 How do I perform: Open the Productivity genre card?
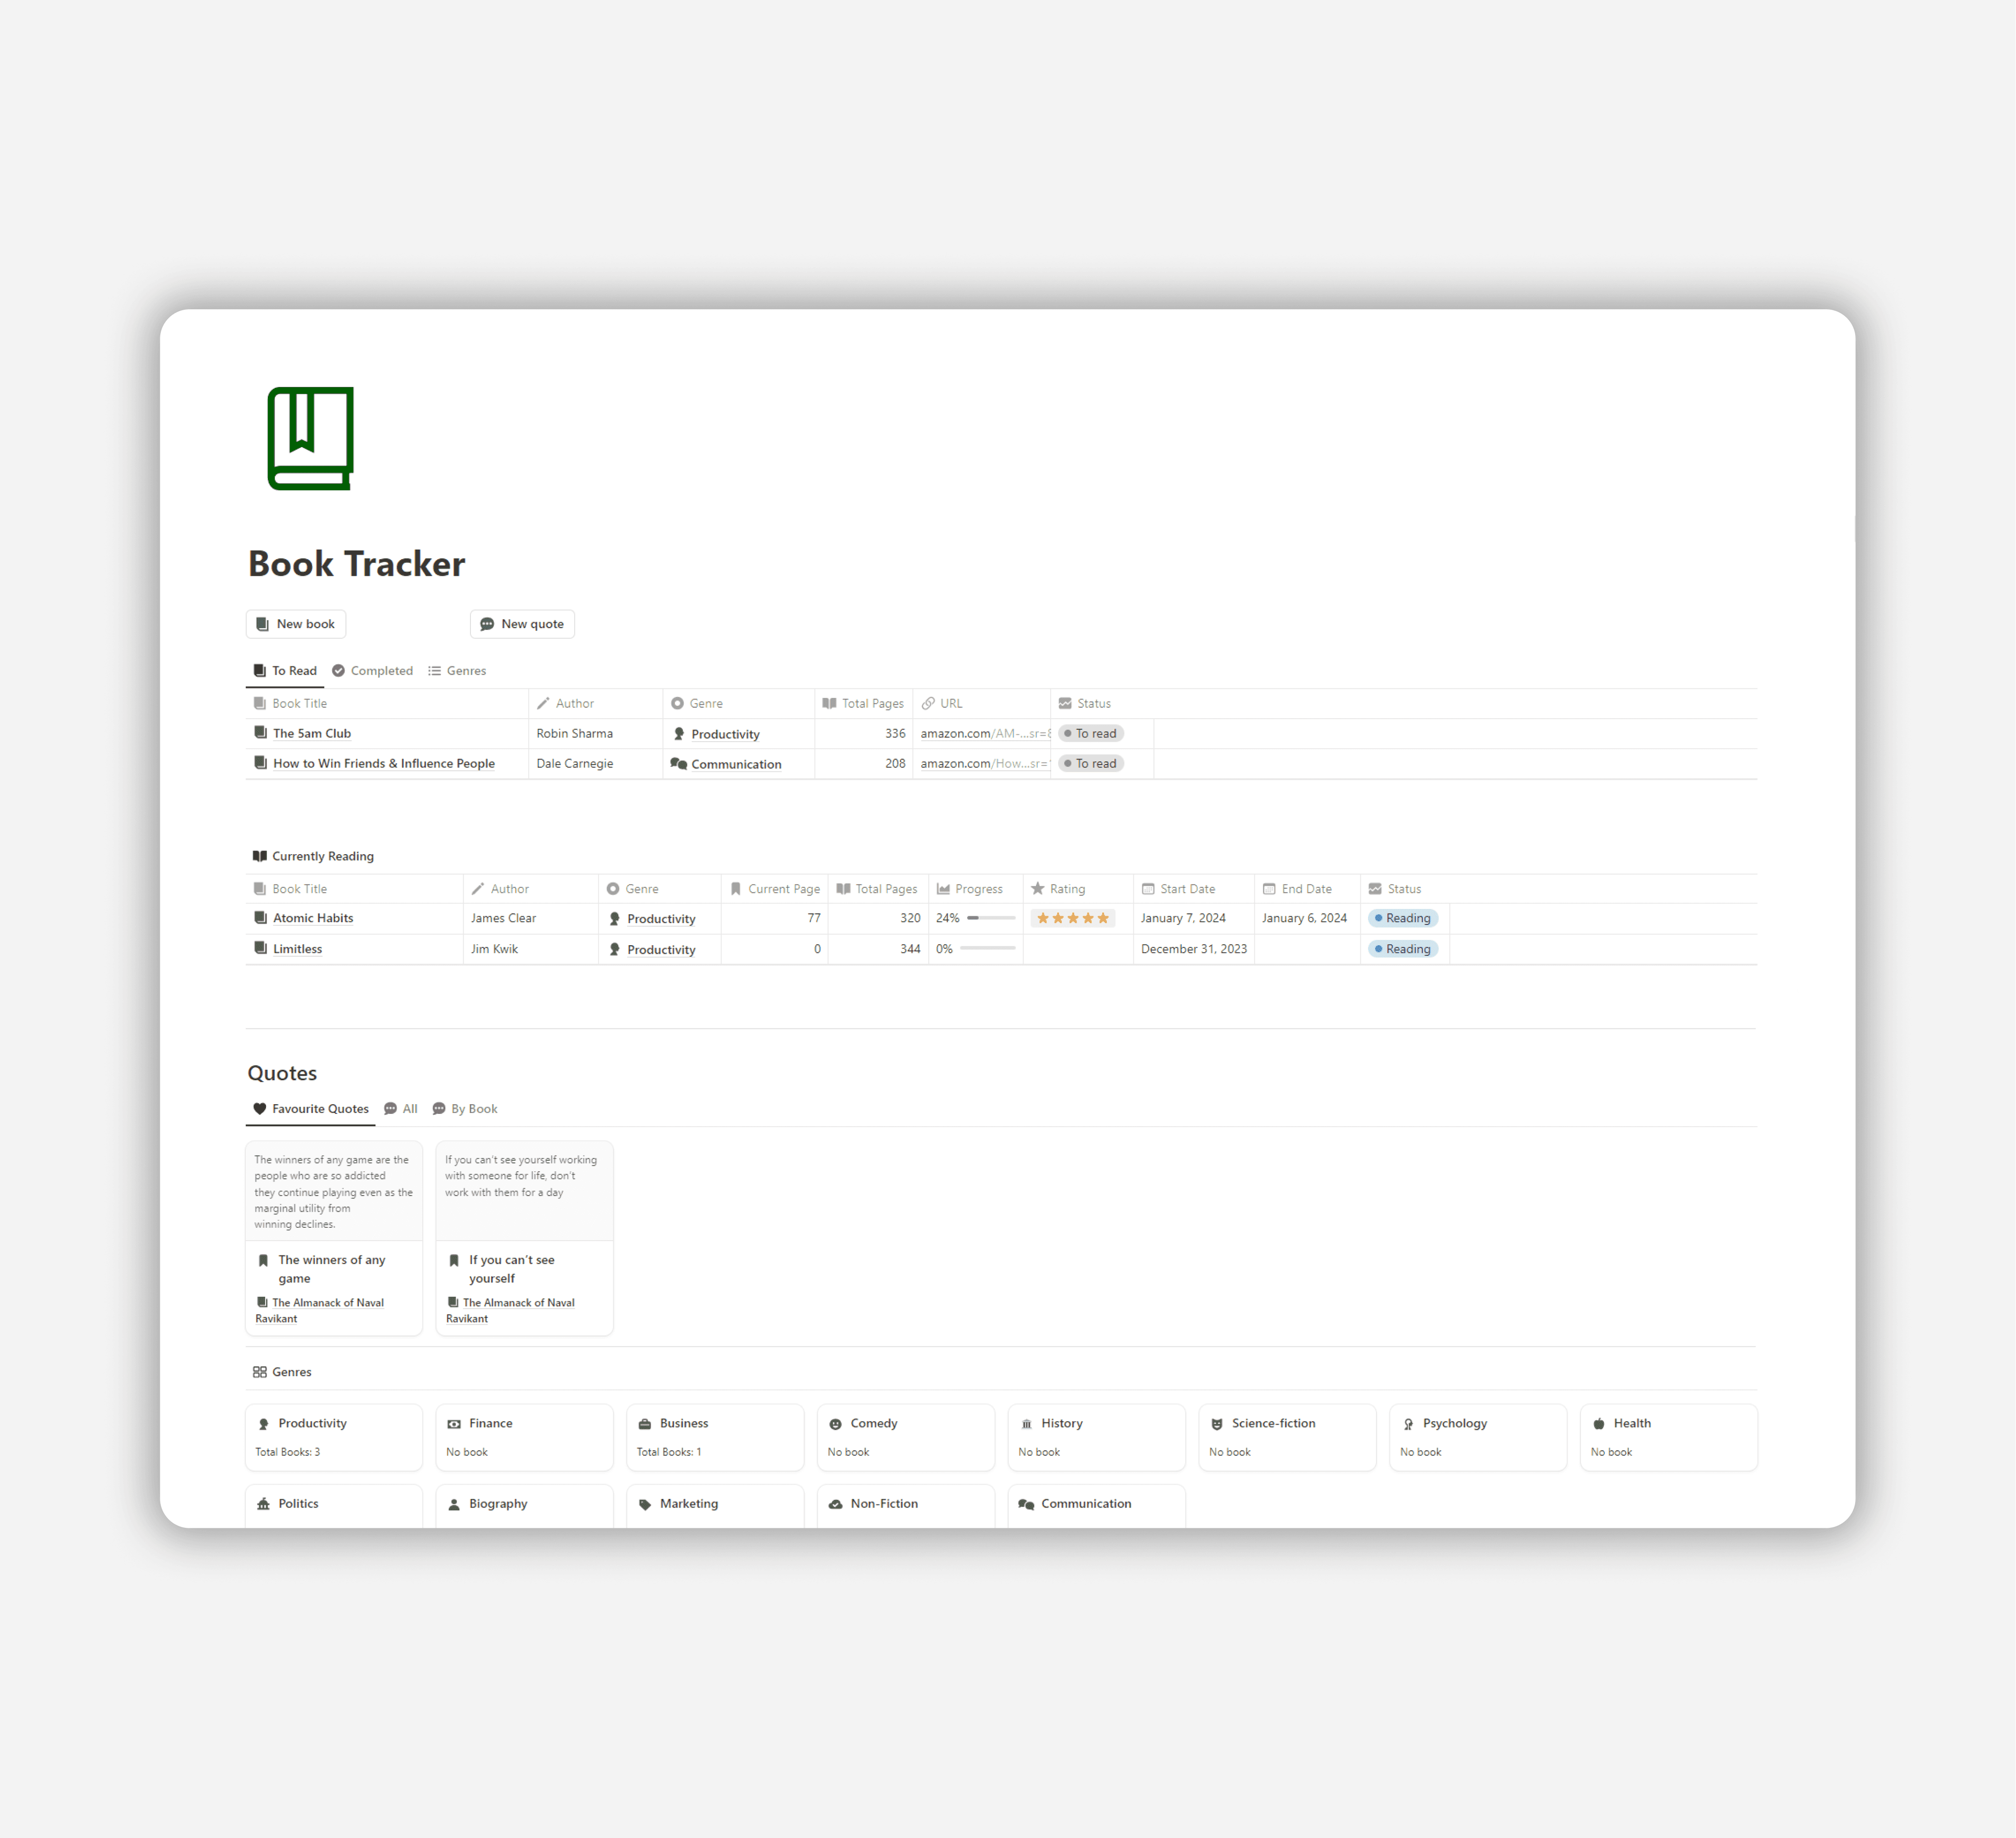tap(334, 1437)
